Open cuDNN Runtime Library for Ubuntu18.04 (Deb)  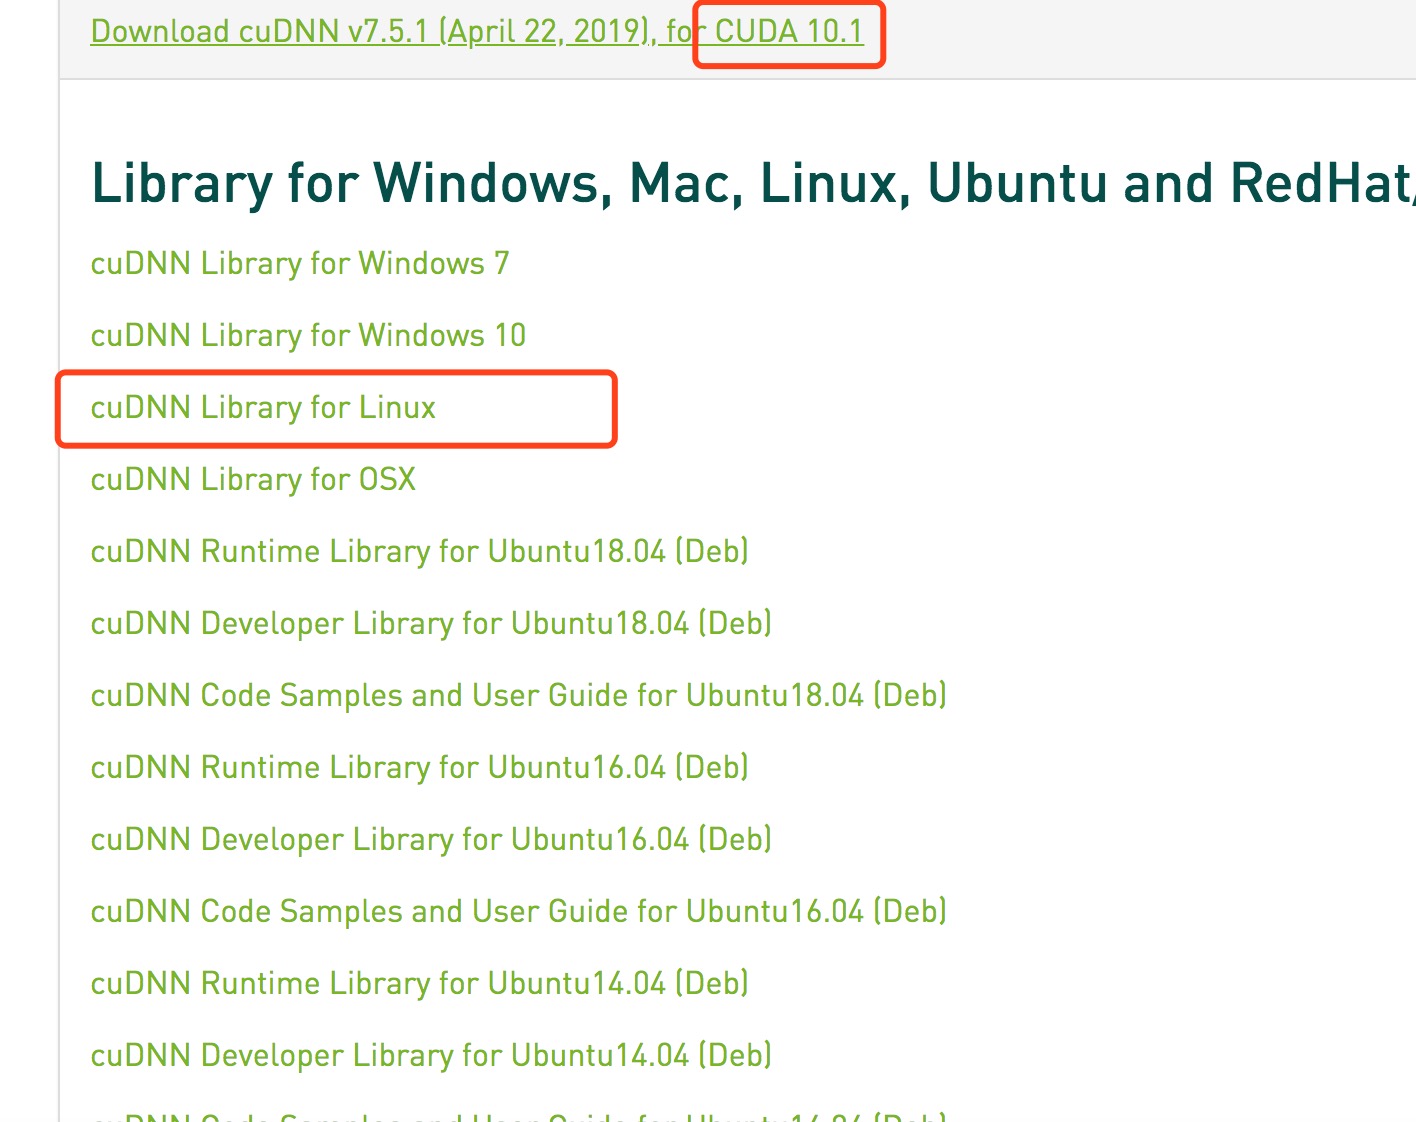(x=420, y=552)
